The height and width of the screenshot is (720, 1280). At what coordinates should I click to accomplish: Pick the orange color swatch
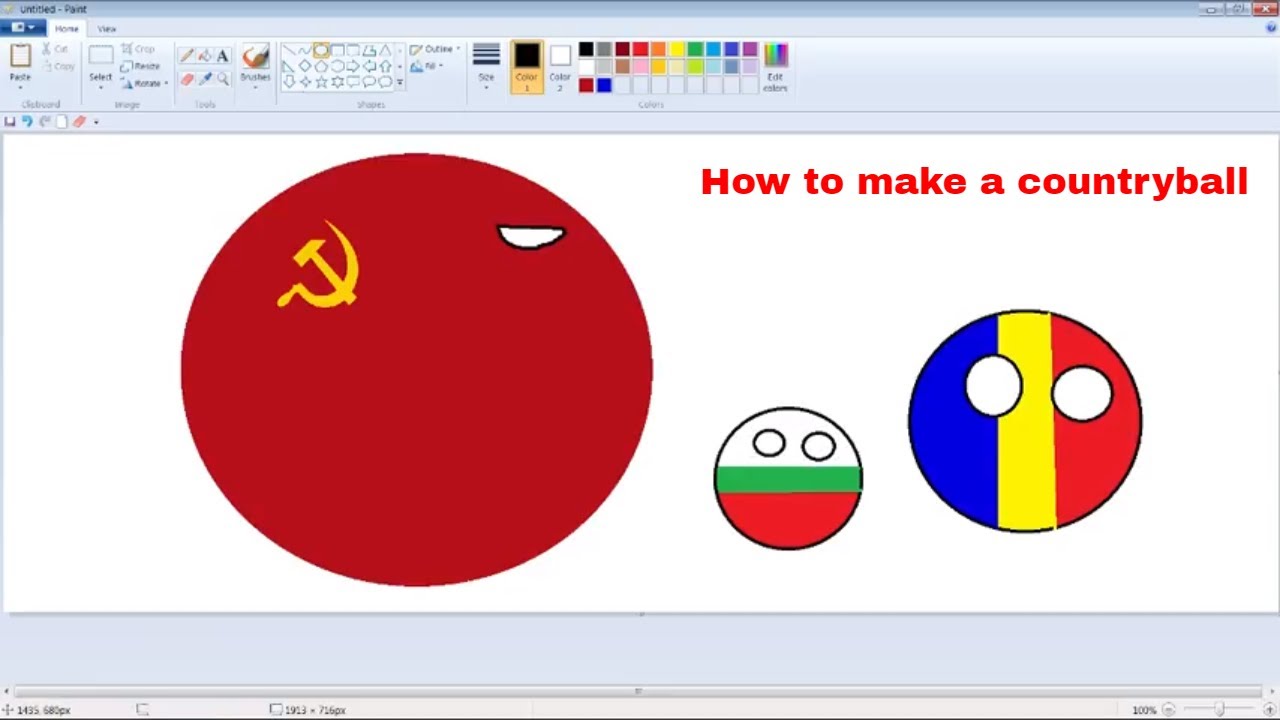point(659,49)
